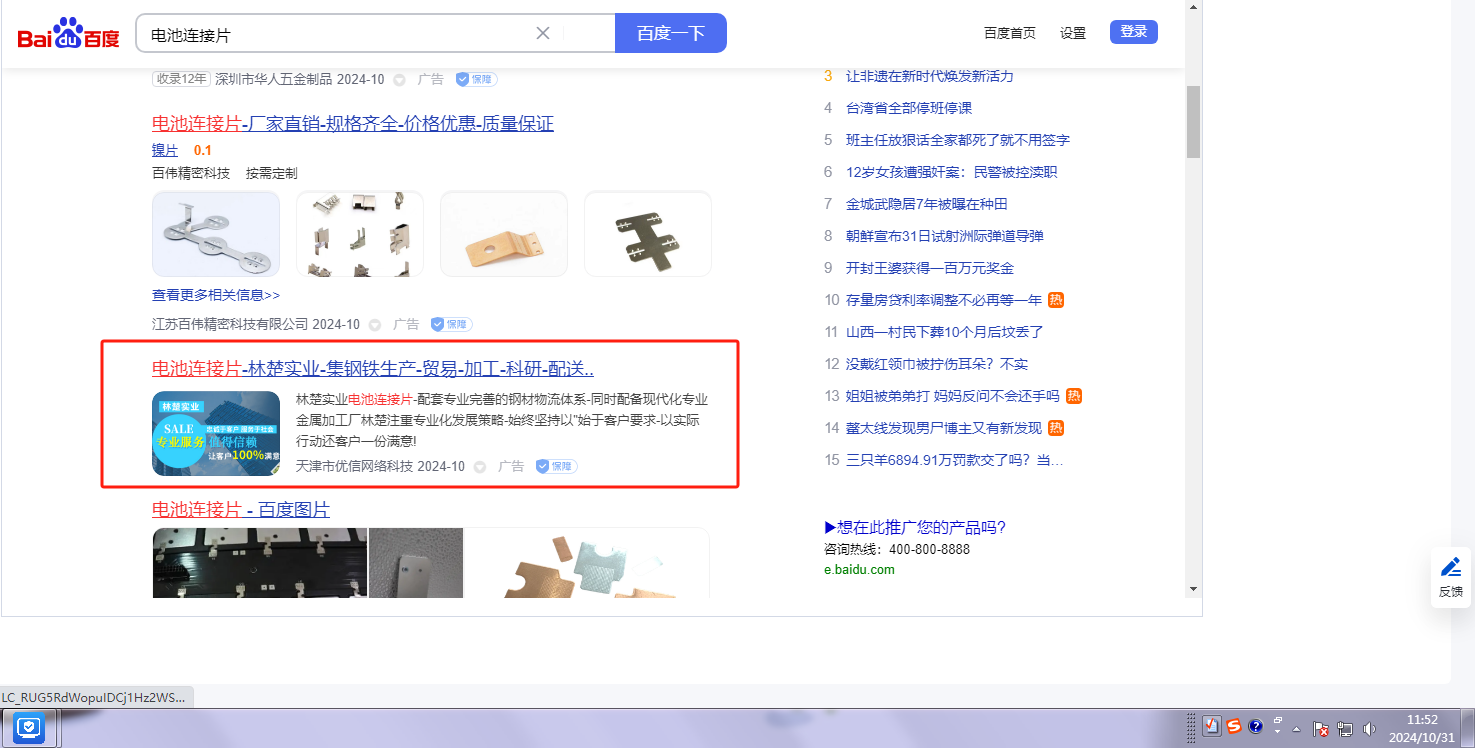1475x748 pixels.
Task: Click the Show Desktop strip beside the clock
Action: point(1468,728)
